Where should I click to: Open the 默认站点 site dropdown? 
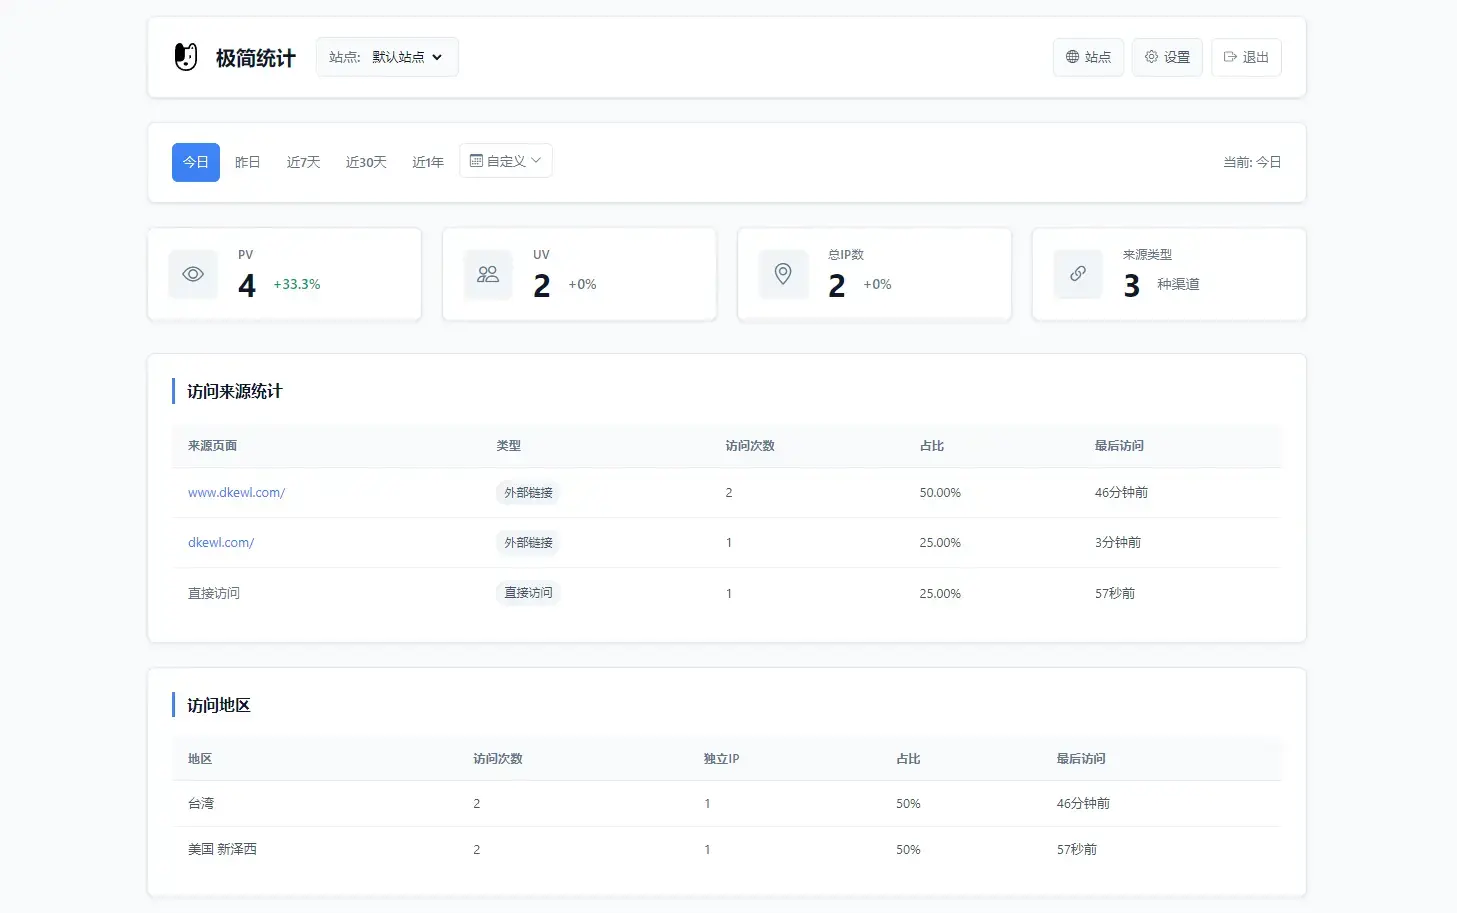click(387, 57)
